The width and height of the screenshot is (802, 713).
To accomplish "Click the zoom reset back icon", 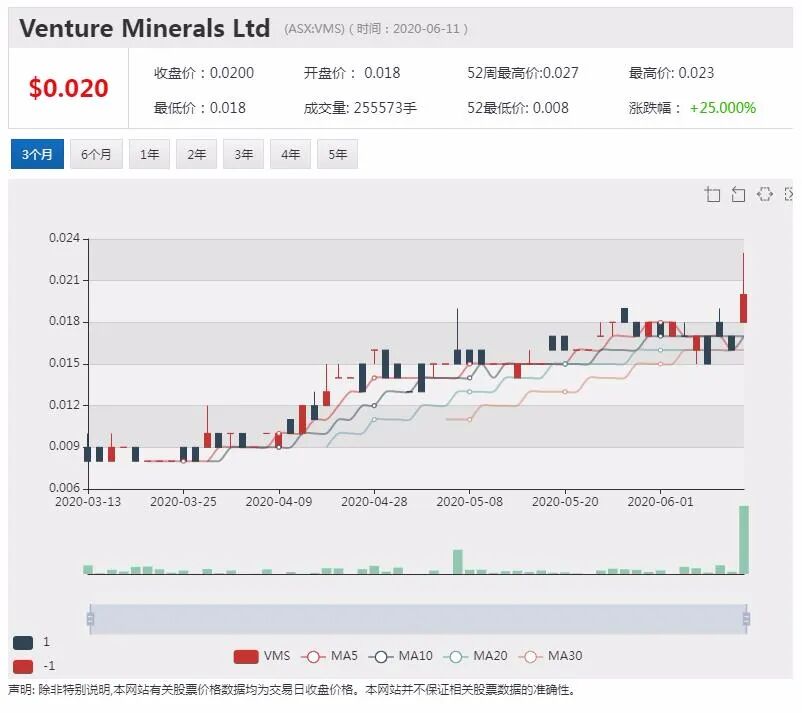I will click(738, 194).
